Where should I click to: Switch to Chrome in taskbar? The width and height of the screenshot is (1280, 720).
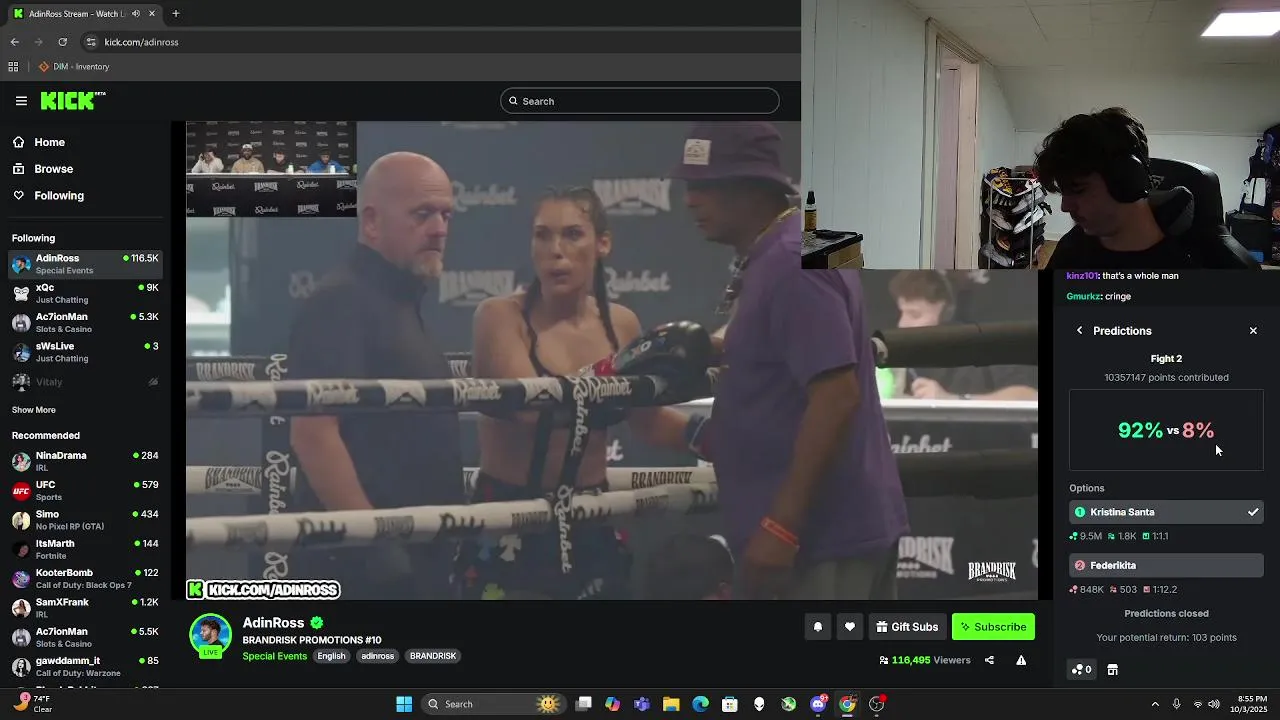847,704
